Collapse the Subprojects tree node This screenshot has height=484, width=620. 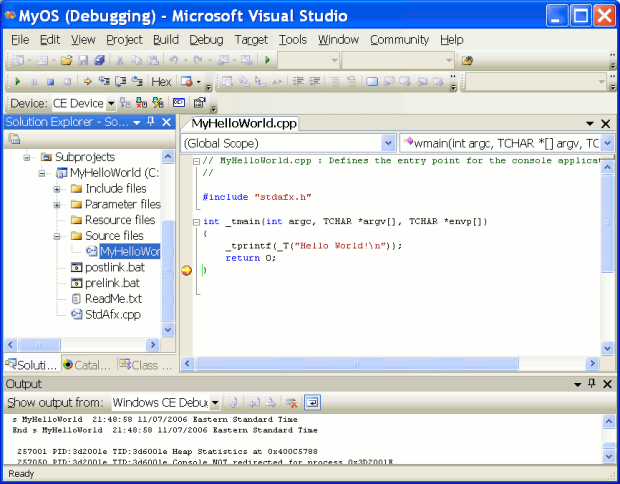26,157
